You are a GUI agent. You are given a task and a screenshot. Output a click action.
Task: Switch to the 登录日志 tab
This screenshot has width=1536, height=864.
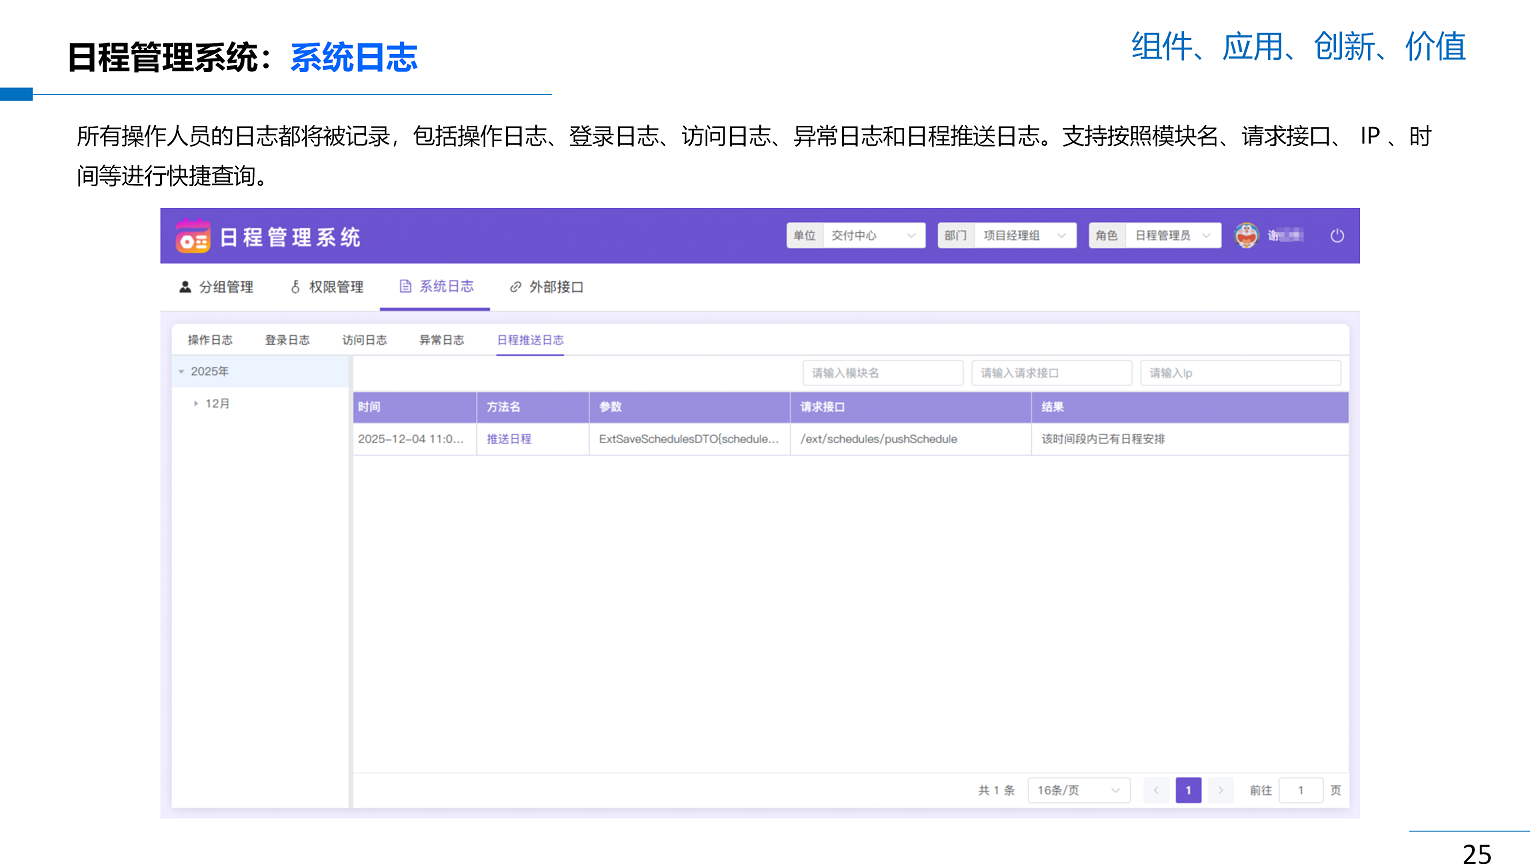click(x=287, y=340)
